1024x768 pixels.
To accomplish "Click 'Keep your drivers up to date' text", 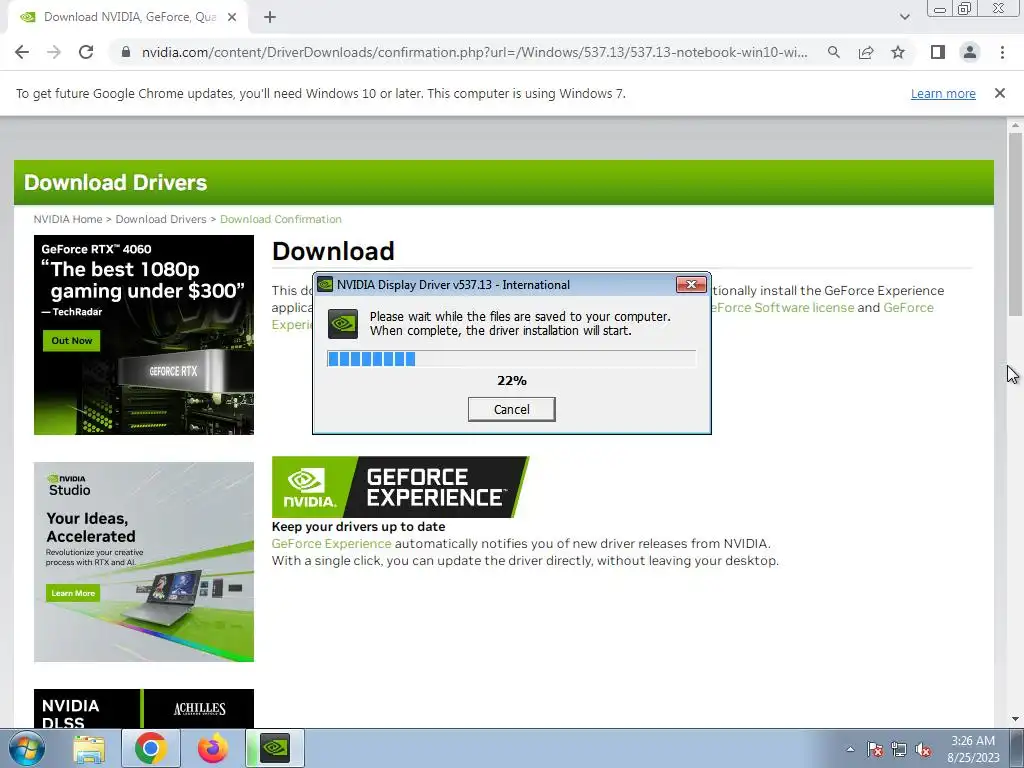I will (359, 526).
